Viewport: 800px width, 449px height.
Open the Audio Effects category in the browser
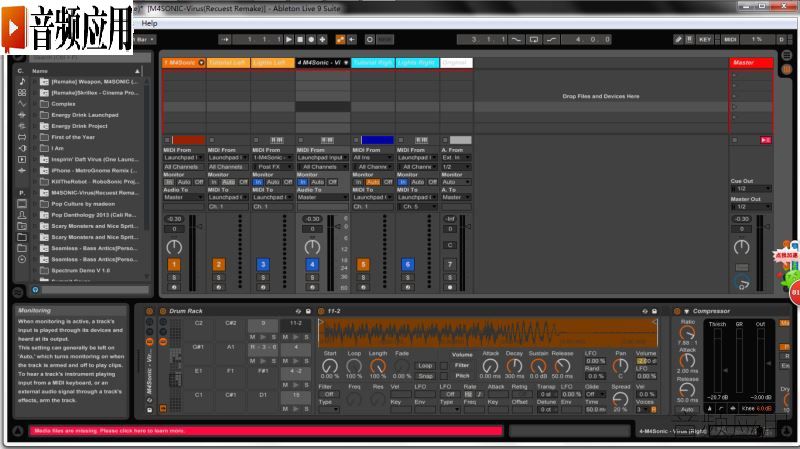(22, 115)
